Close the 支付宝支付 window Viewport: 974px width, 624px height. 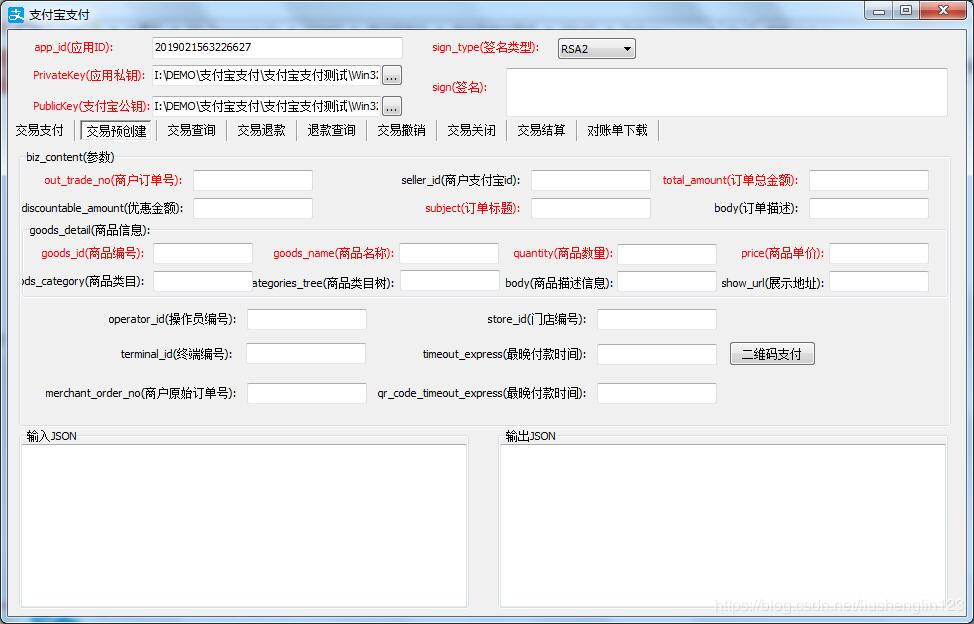(943, 11)
